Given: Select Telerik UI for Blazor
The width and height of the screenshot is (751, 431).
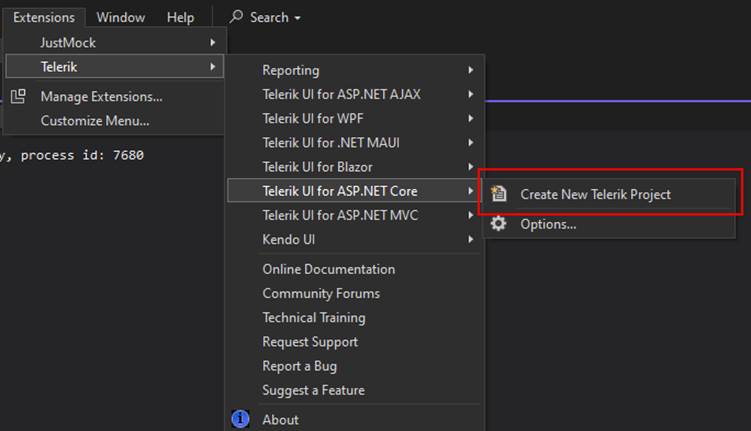Looking at the screenshot, I should 354,167.
